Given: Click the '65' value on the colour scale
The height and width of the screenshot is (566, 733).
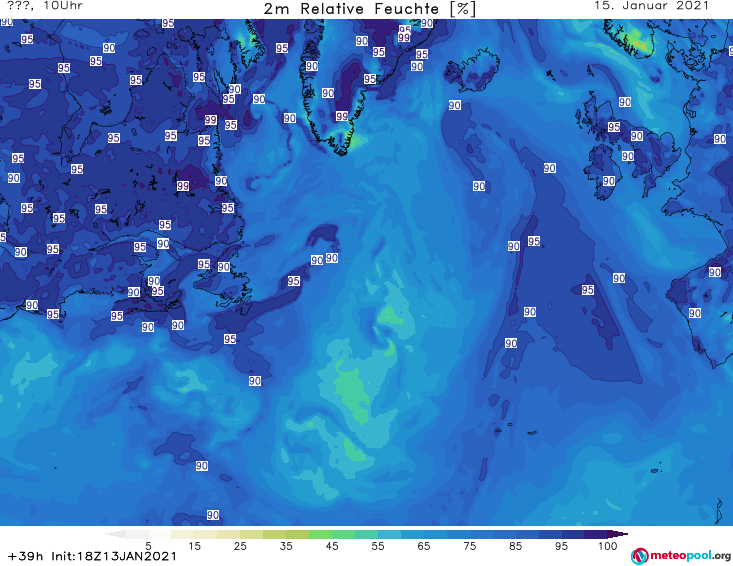Looking at the screenshot, I should pos(424,545).
